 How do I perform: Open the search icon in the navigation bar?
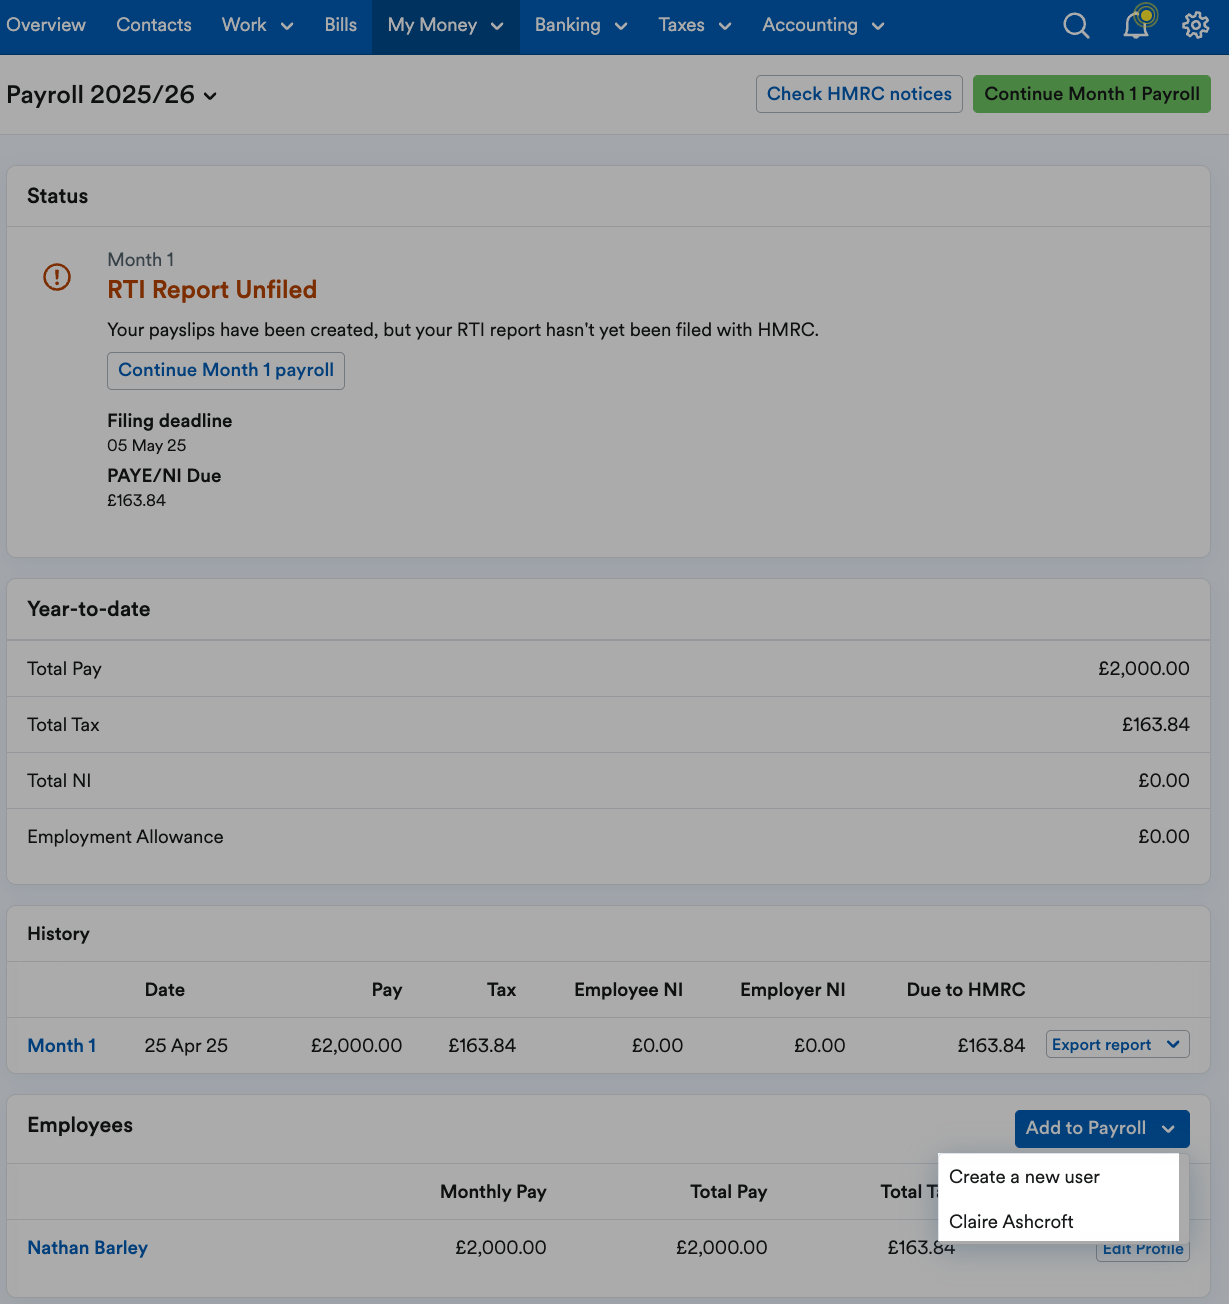click(x=1076, y=25)
